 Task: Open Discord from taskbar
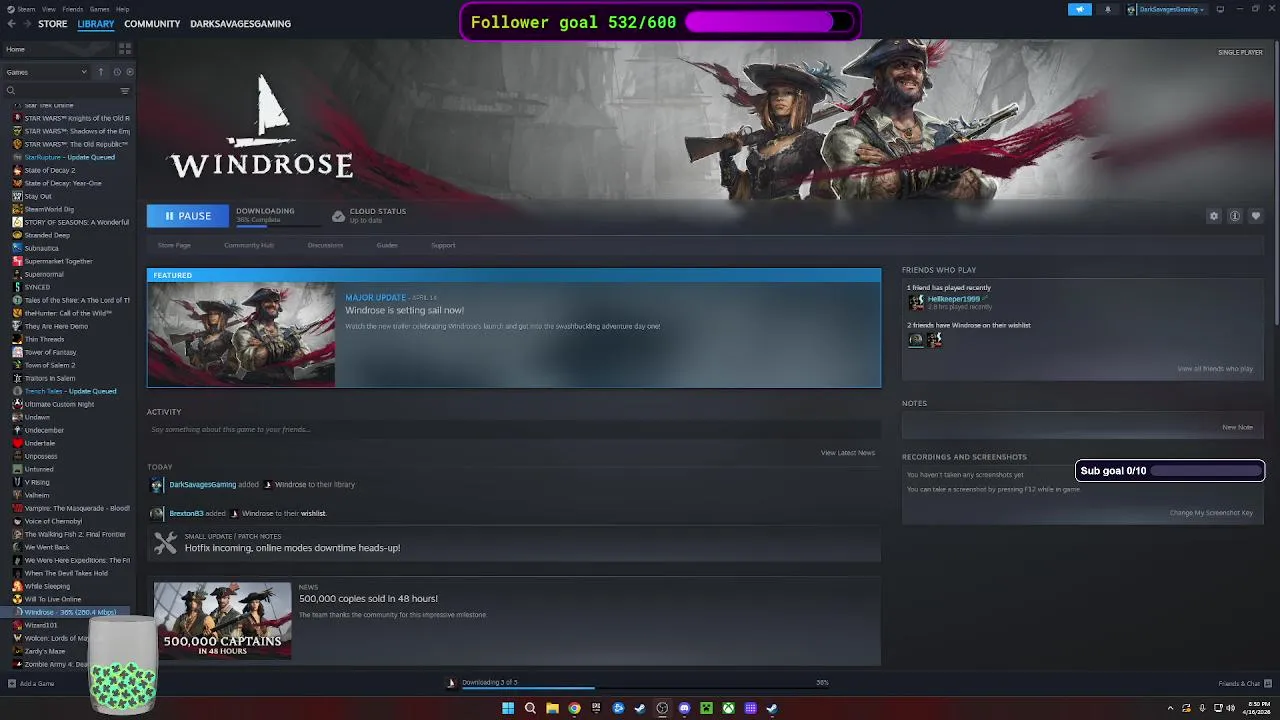pyautogui.click(x=684, y=708)
